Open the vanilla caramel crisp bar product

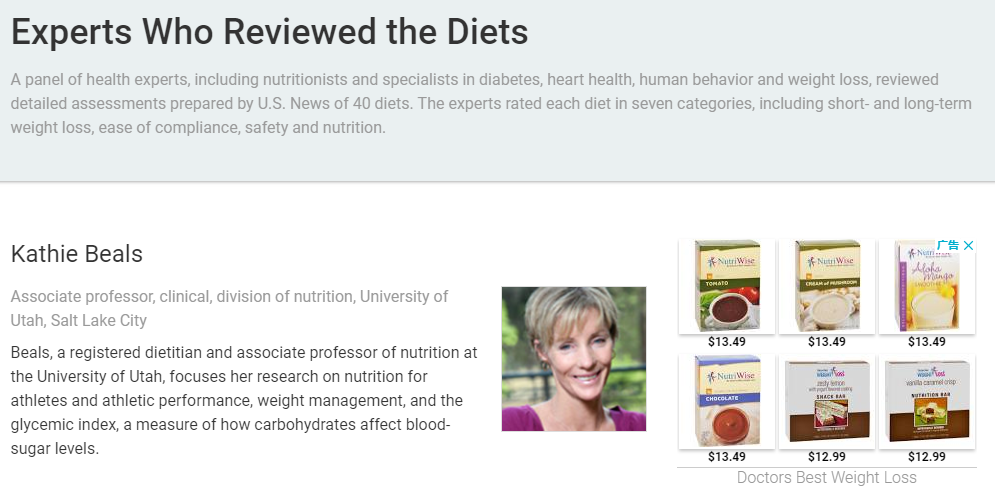pyautogui.click(x=927, y=401)
